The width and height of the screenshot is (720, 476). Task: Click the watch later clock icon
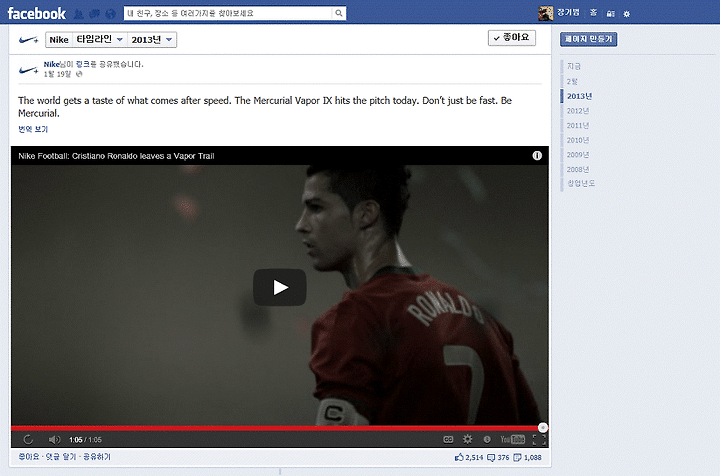pos(487,440)
